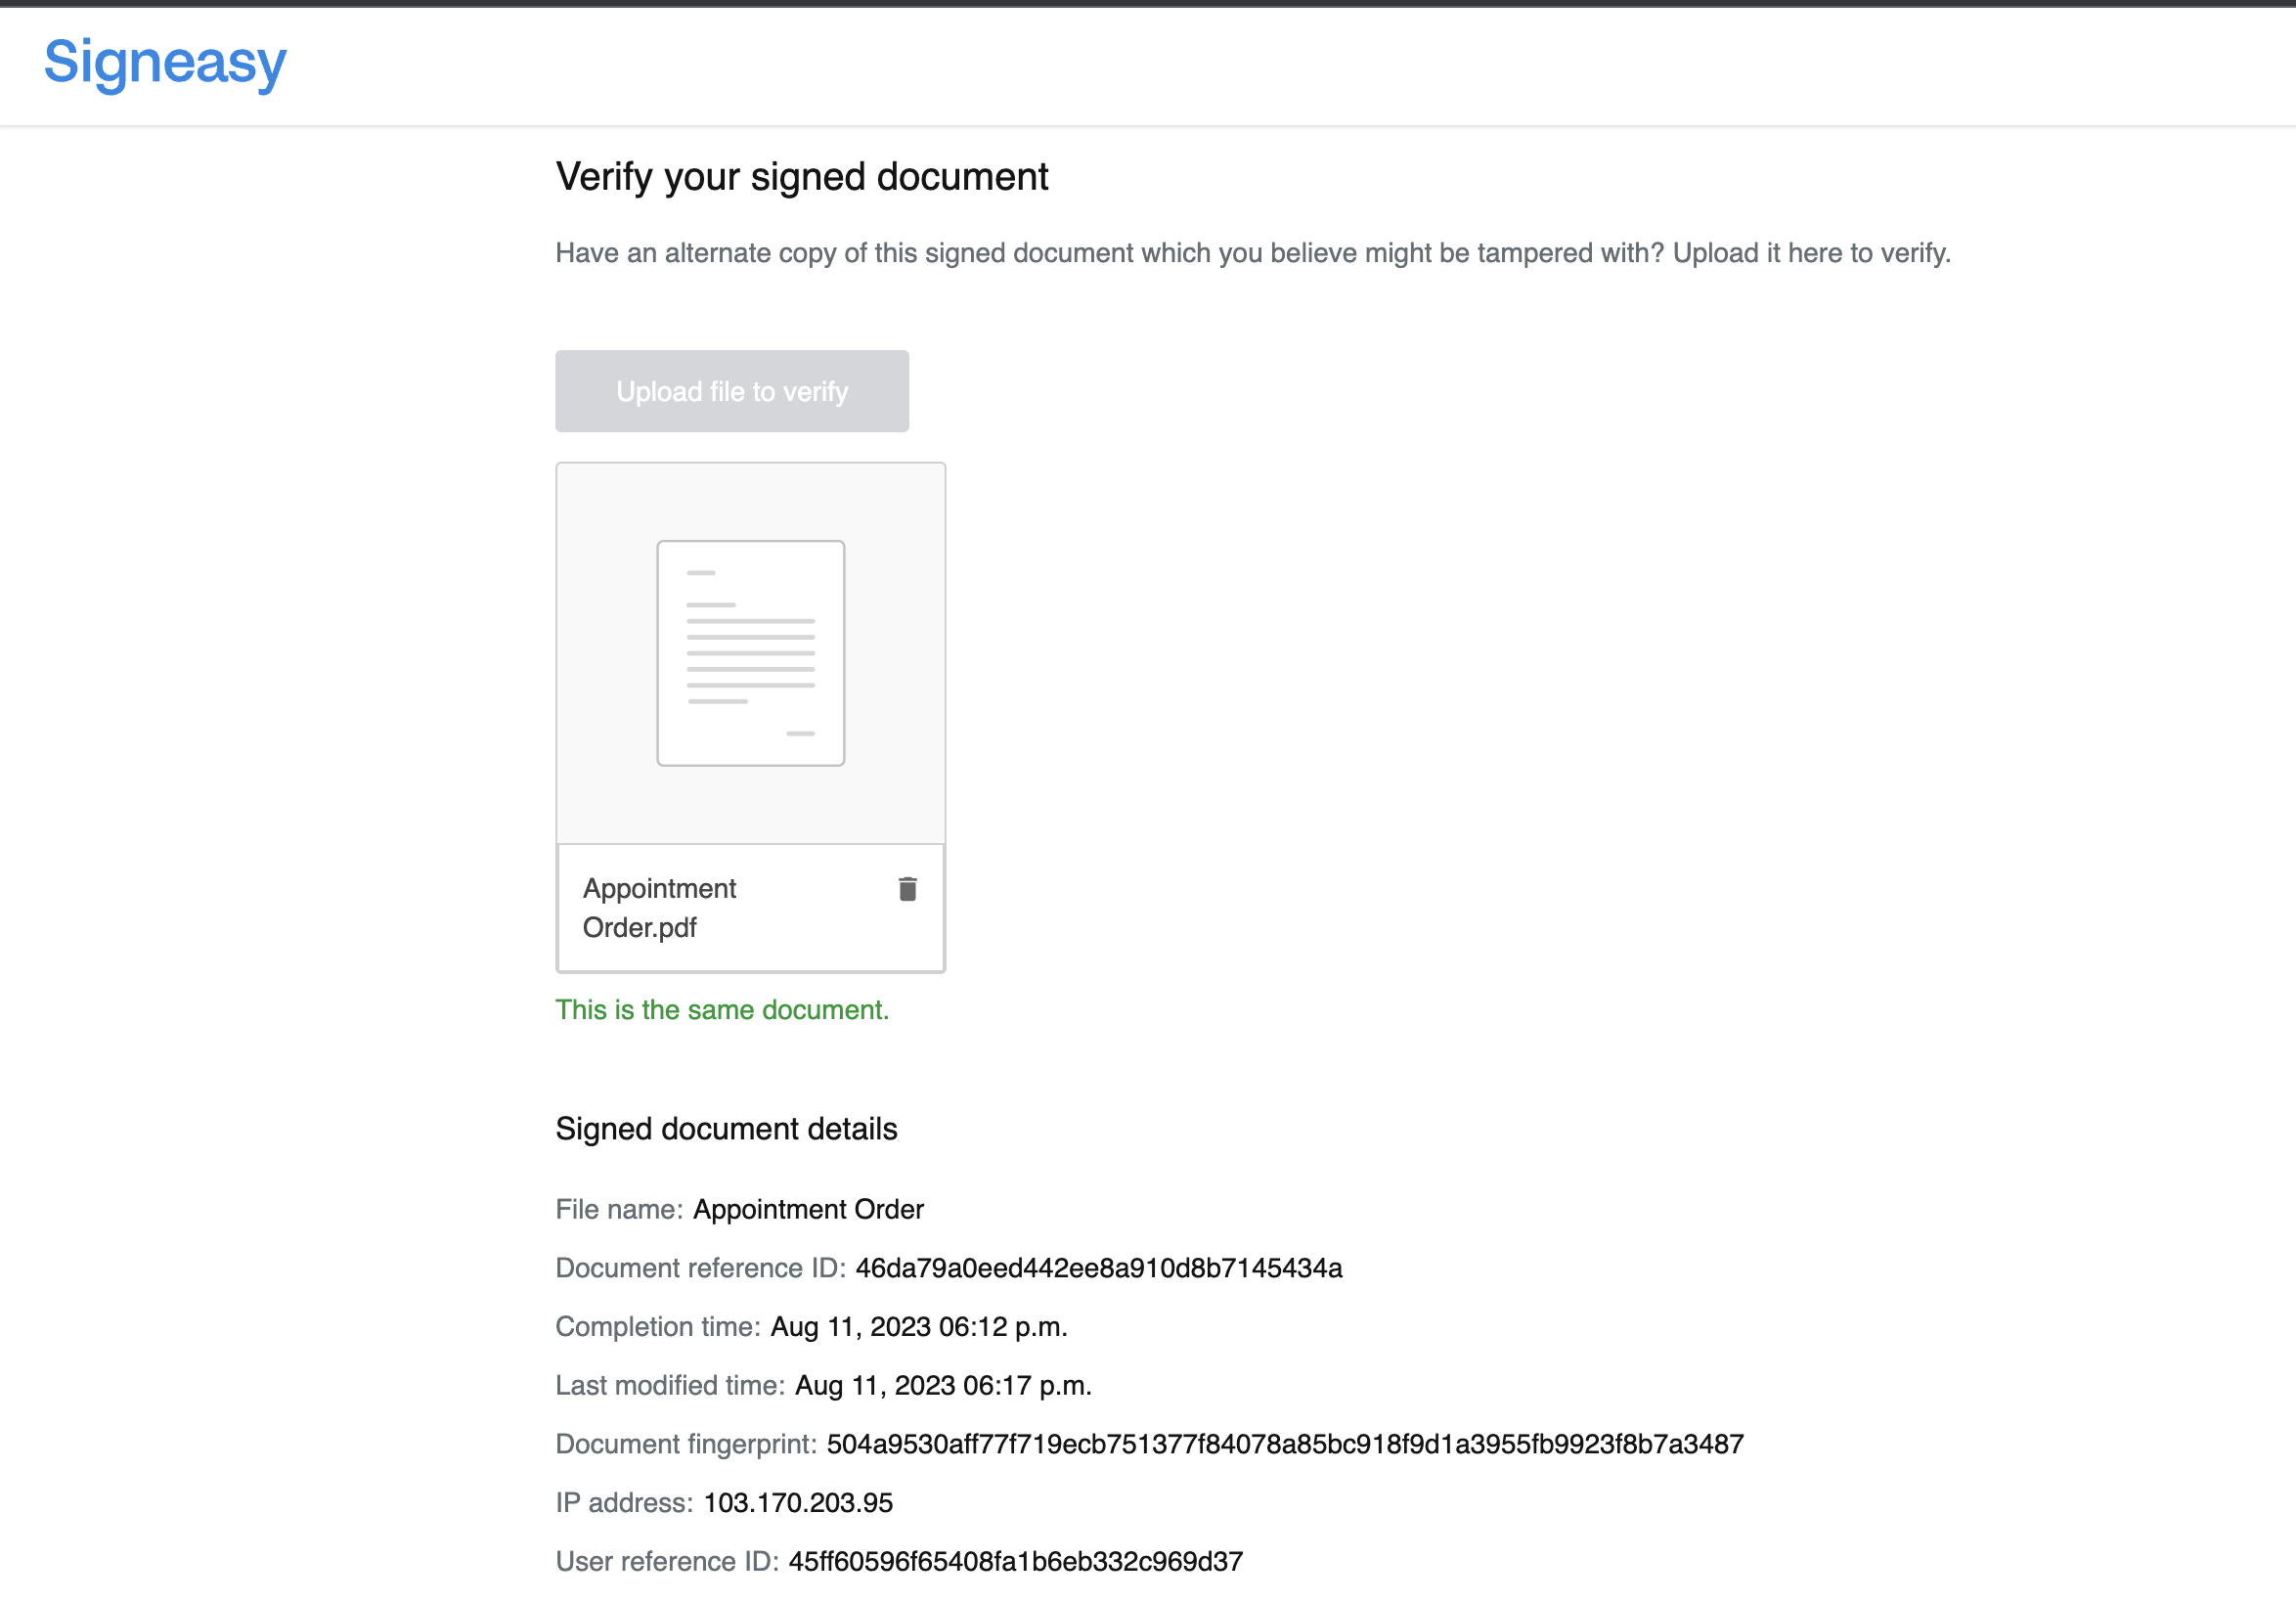
Task: Click the File name Appointment Order value
Action: (x=808, y=1210)
